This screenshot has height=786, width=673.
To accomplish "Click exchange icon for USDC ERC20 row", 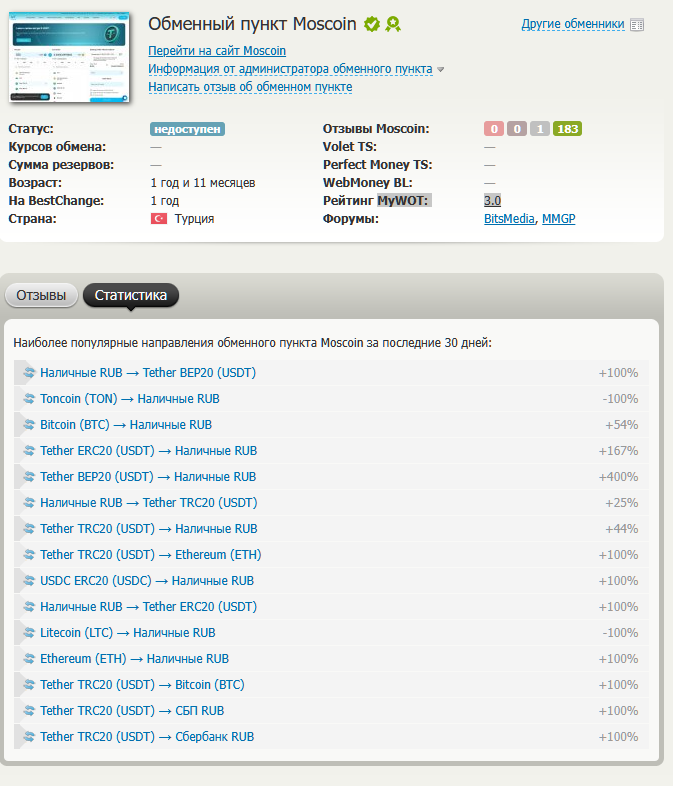I will [28, 581].
